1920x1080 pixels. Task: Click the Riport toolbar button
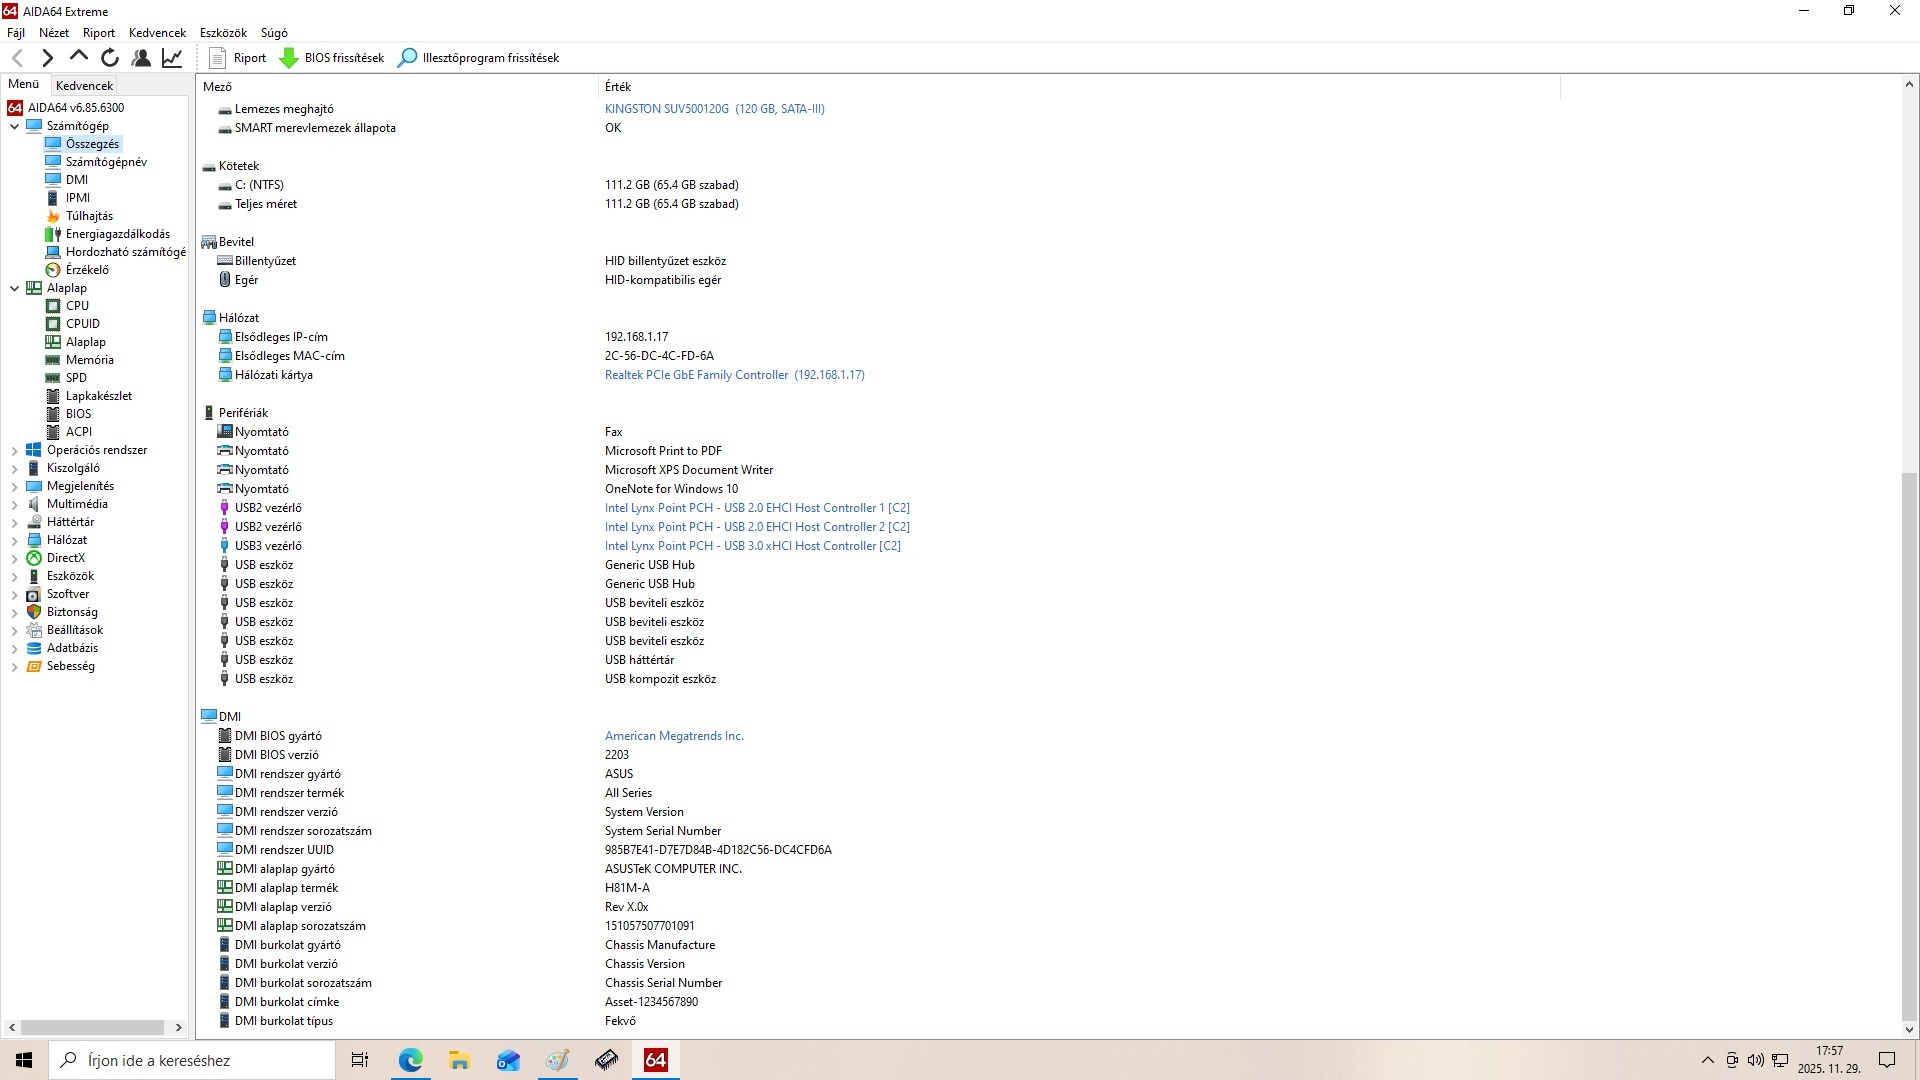tap(237, 58)
